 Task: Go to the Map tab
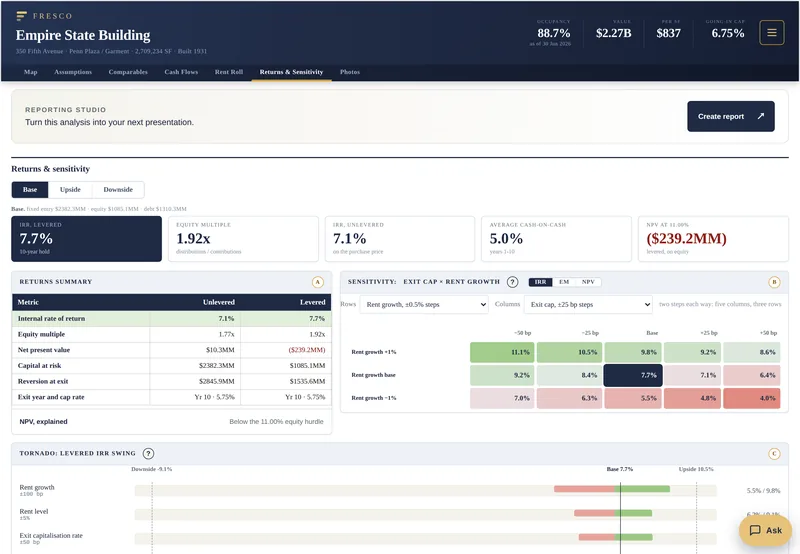coord(31,72)
